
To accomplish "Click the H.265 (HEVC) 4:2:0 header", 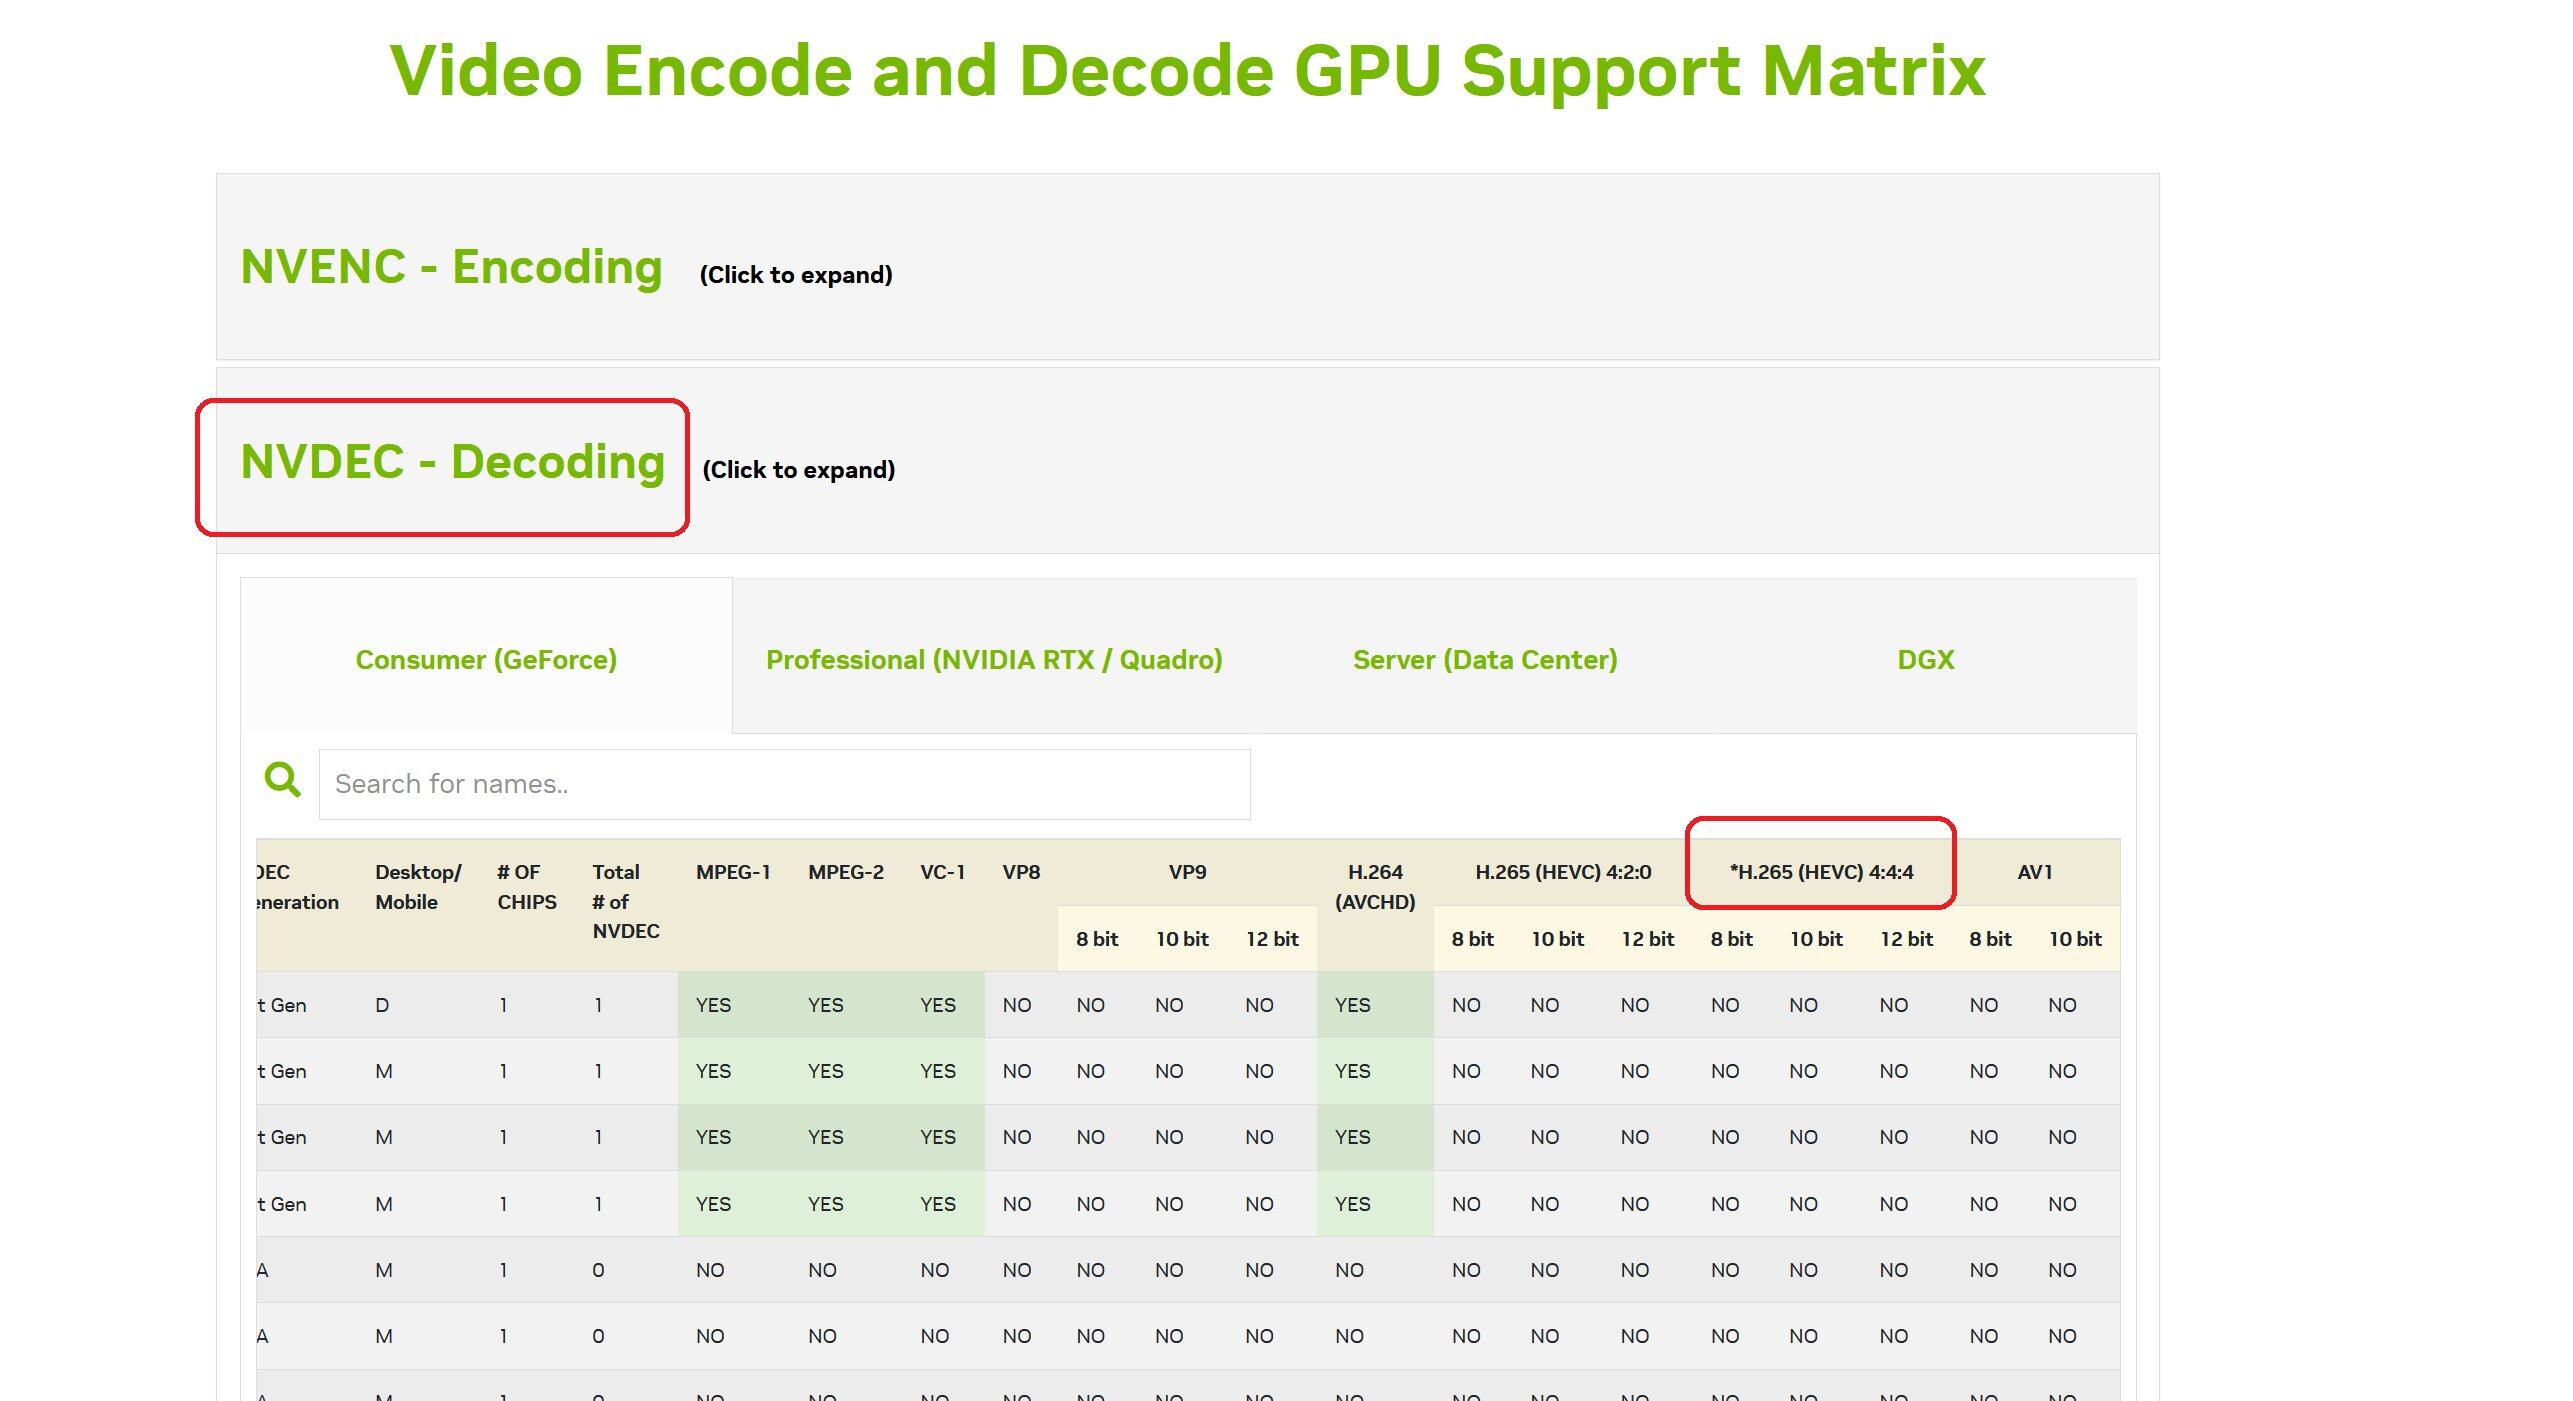I will click(x=1563, y=872).
